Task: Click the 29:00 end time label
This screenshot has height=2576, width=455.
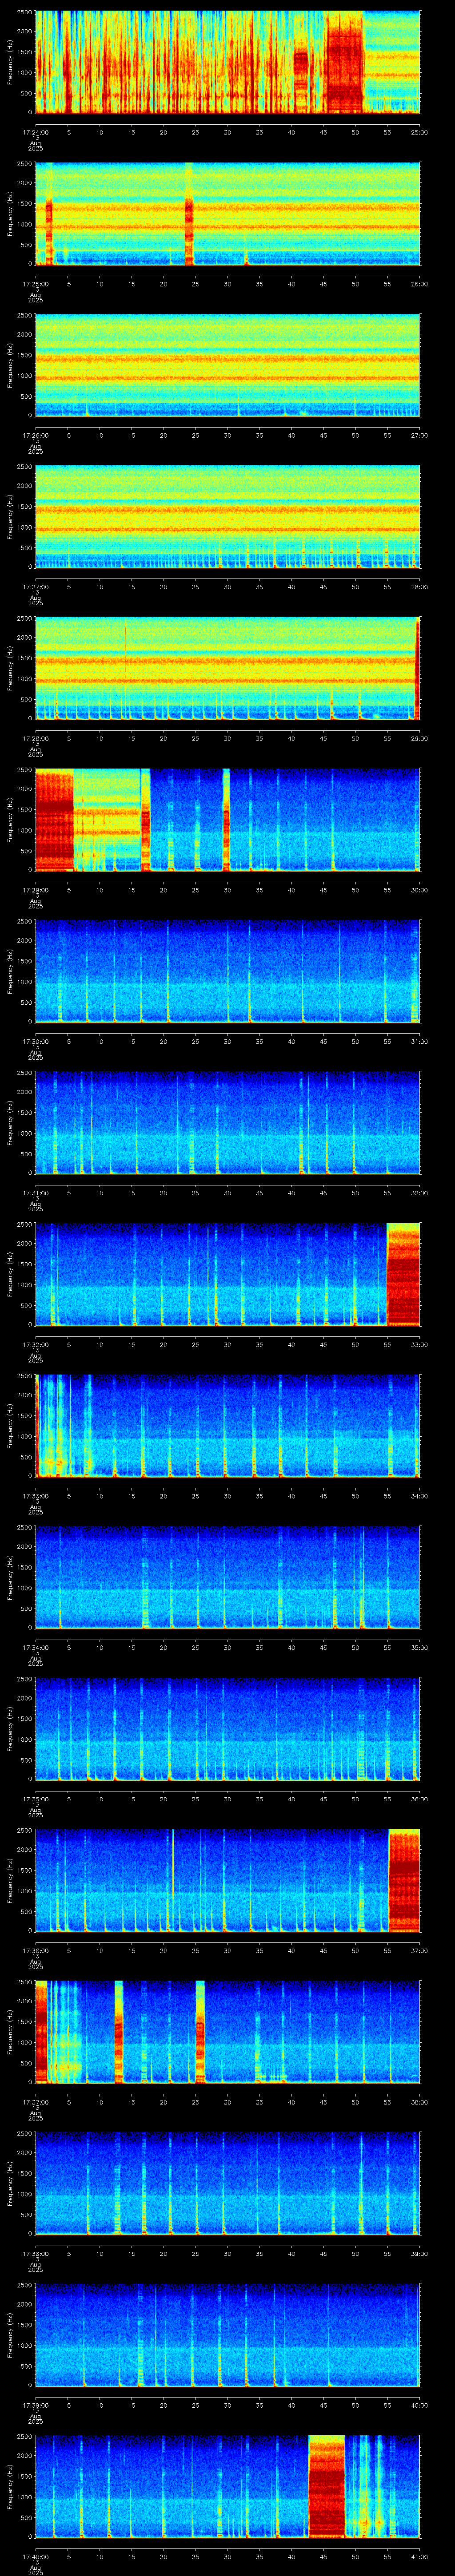Action: [419, 738]
